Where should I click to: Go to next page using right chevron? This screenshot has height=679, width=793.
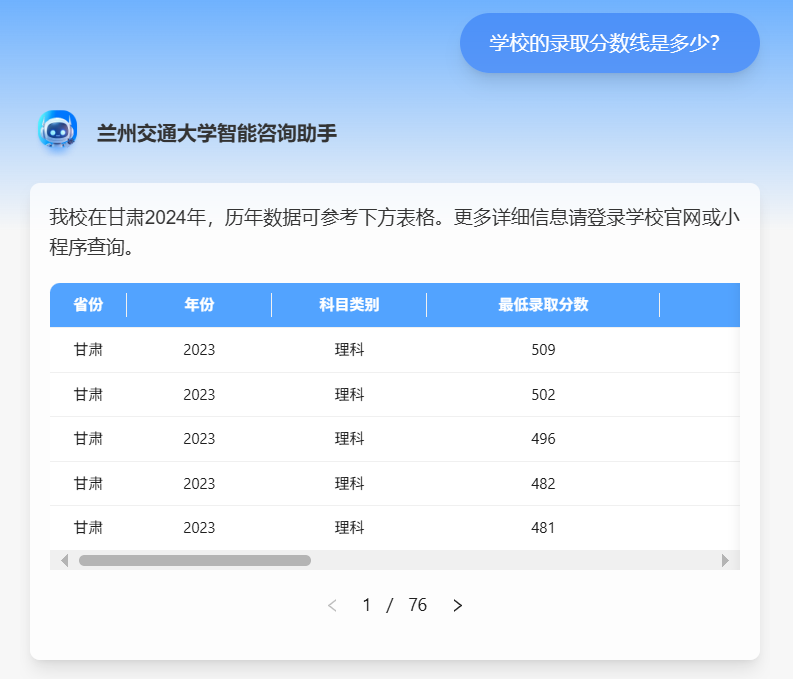[x=458, y=605]
